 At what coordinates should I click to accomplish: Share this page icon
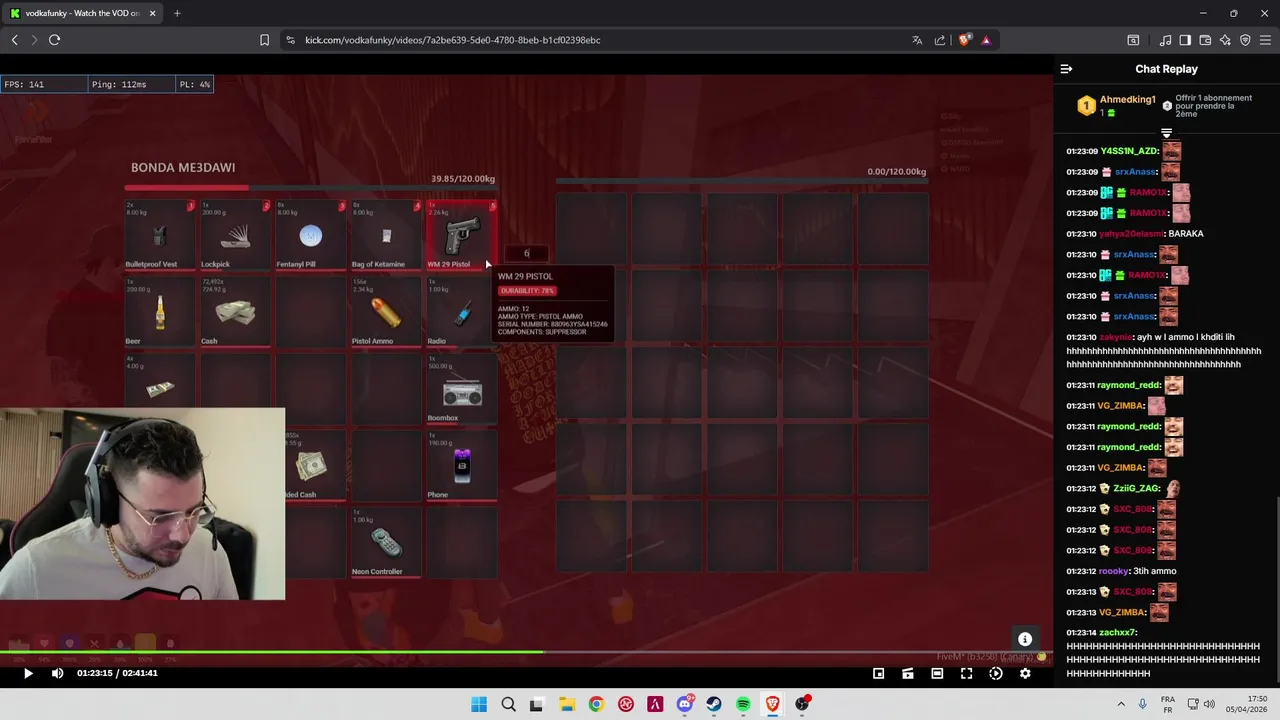pyautogui.click(x=940, y=40)
